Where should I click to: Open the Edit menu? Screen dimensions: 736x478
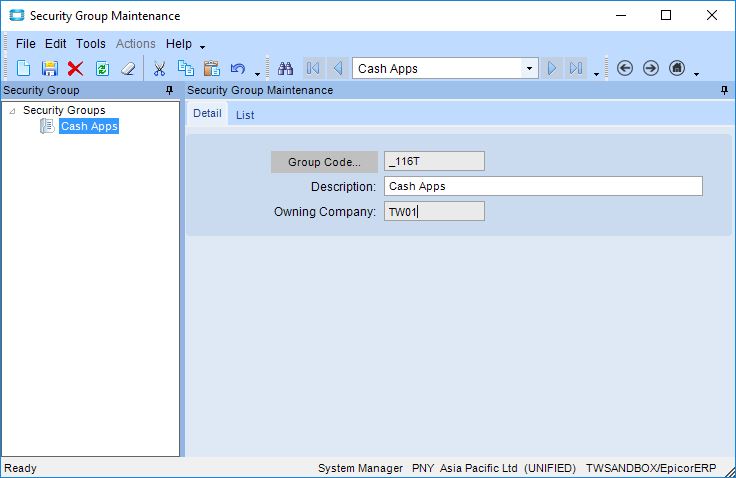point(55,44)
